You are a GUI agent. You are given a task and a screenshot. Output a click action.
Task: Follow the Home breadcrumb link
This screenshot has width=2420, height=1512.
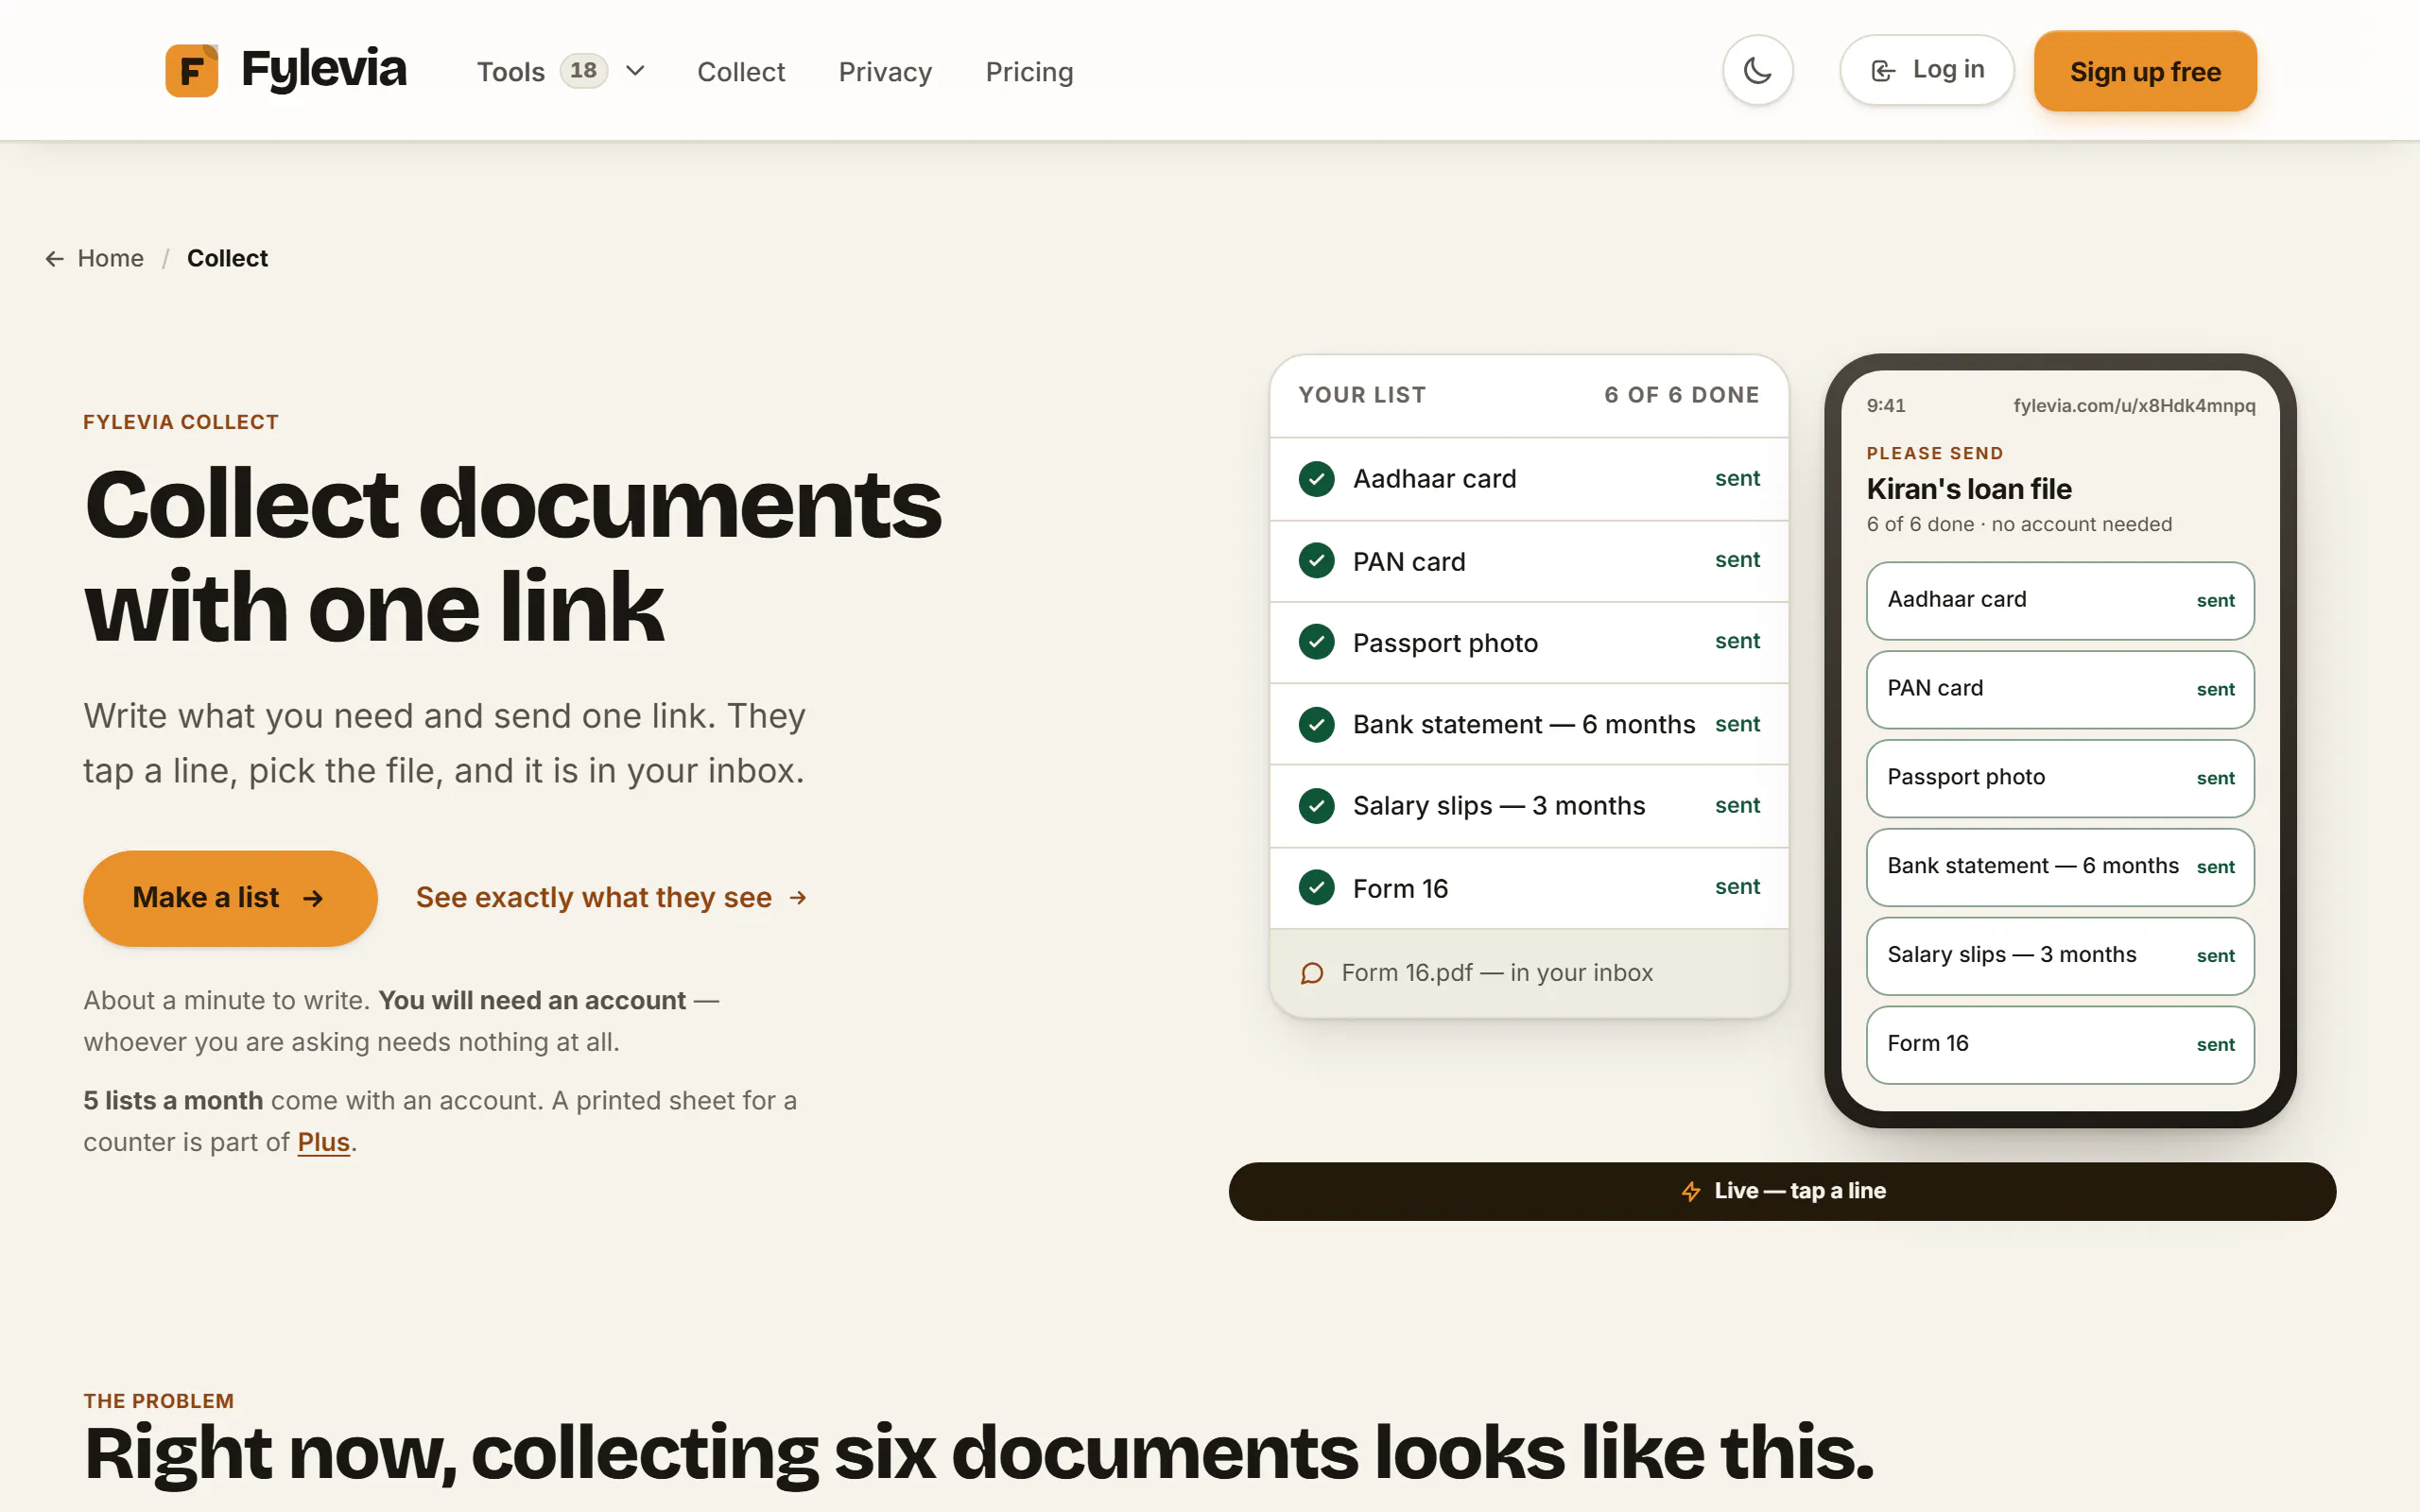tap(110, 258)
